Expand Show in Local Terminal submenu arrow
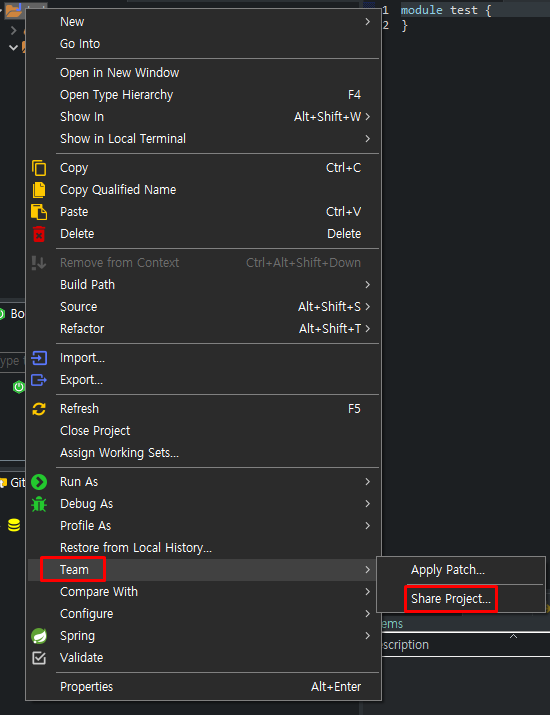The image size is (550, 715). coord(368,139)
